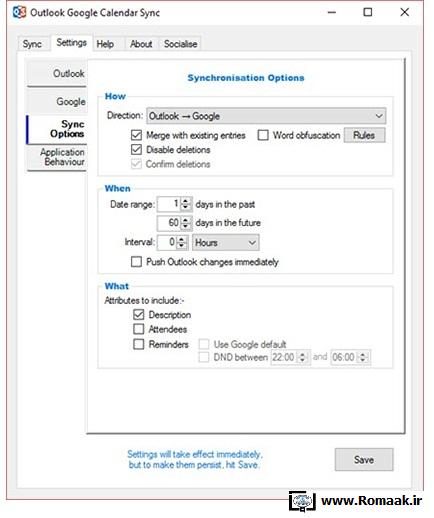Enable the Reminders attribute checkbox
434x518 pixels.
pos(139,344)
